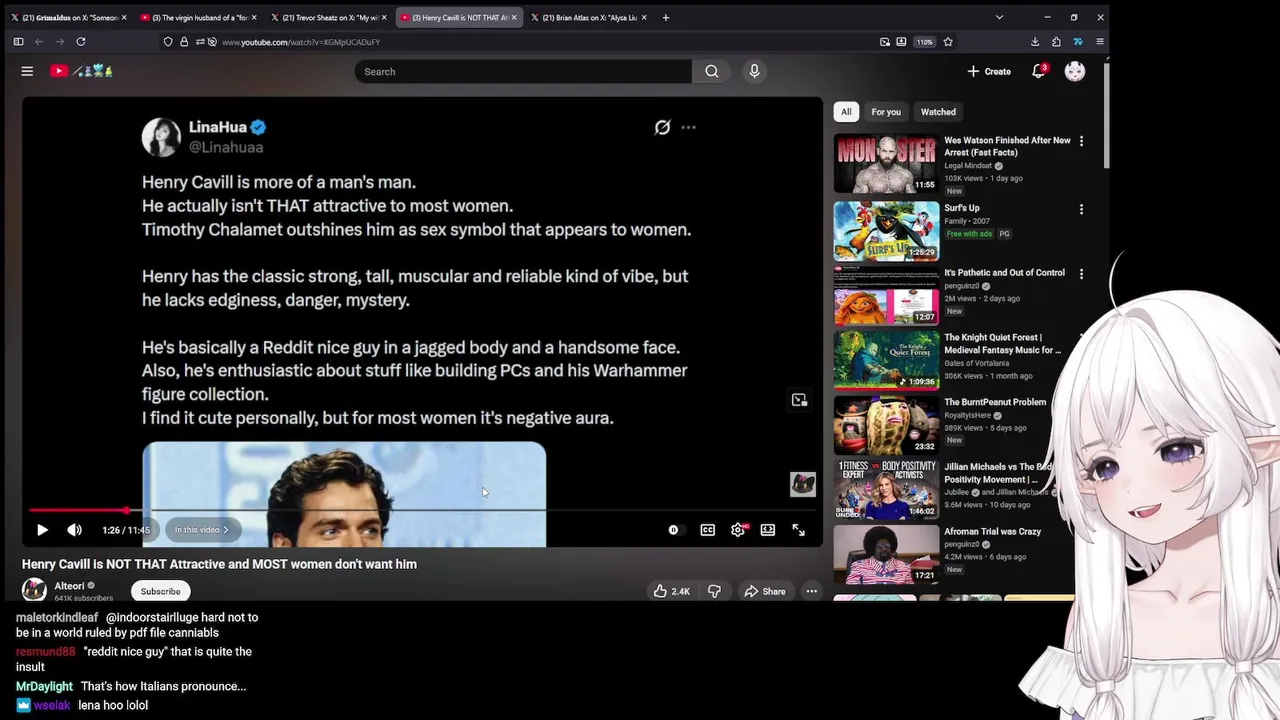
Task: Switch to theater mode
Action: point(768,530)
